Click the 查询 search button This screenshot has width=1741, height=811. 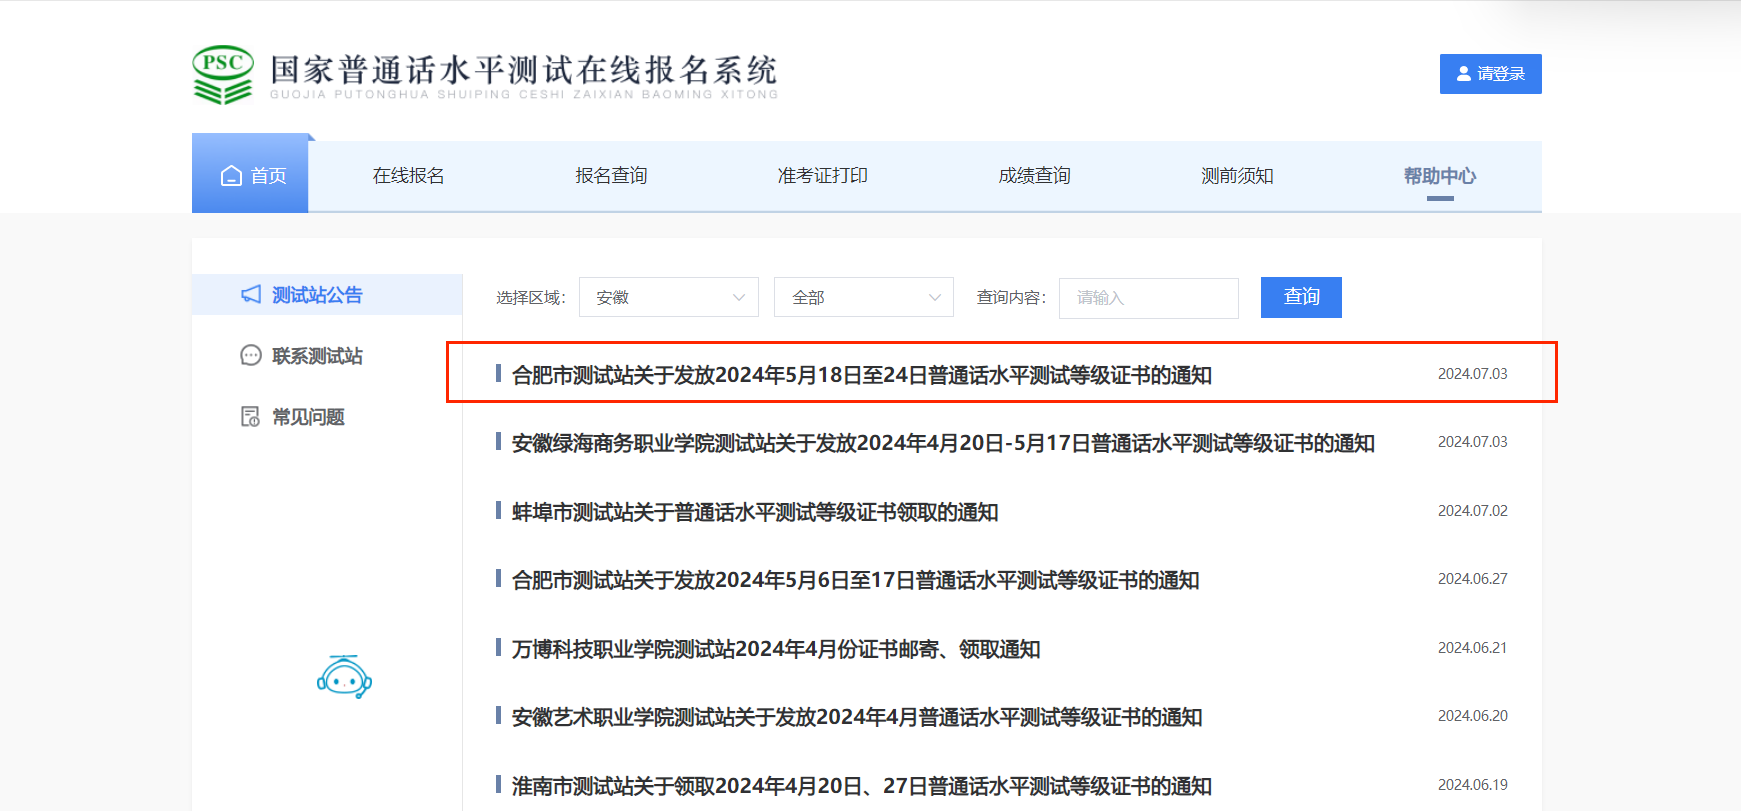coord(1301,297)
